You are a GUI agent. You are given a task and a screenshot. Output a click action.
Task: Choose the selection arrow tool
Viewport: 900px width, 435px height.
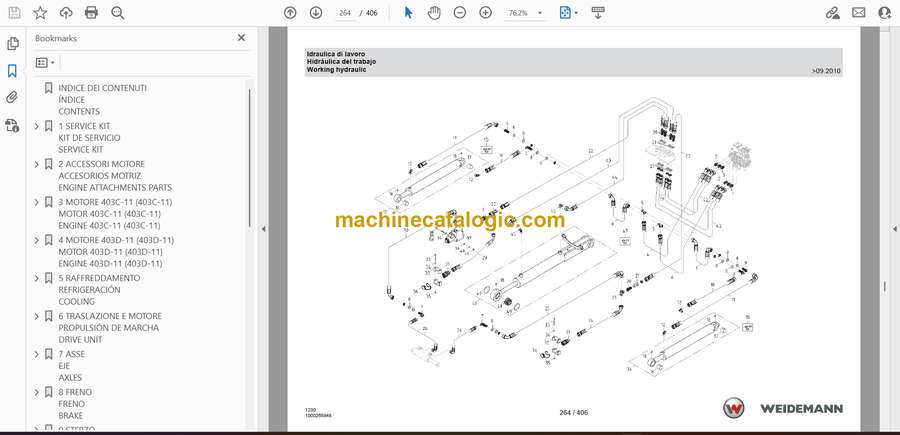tap(408, 13)
